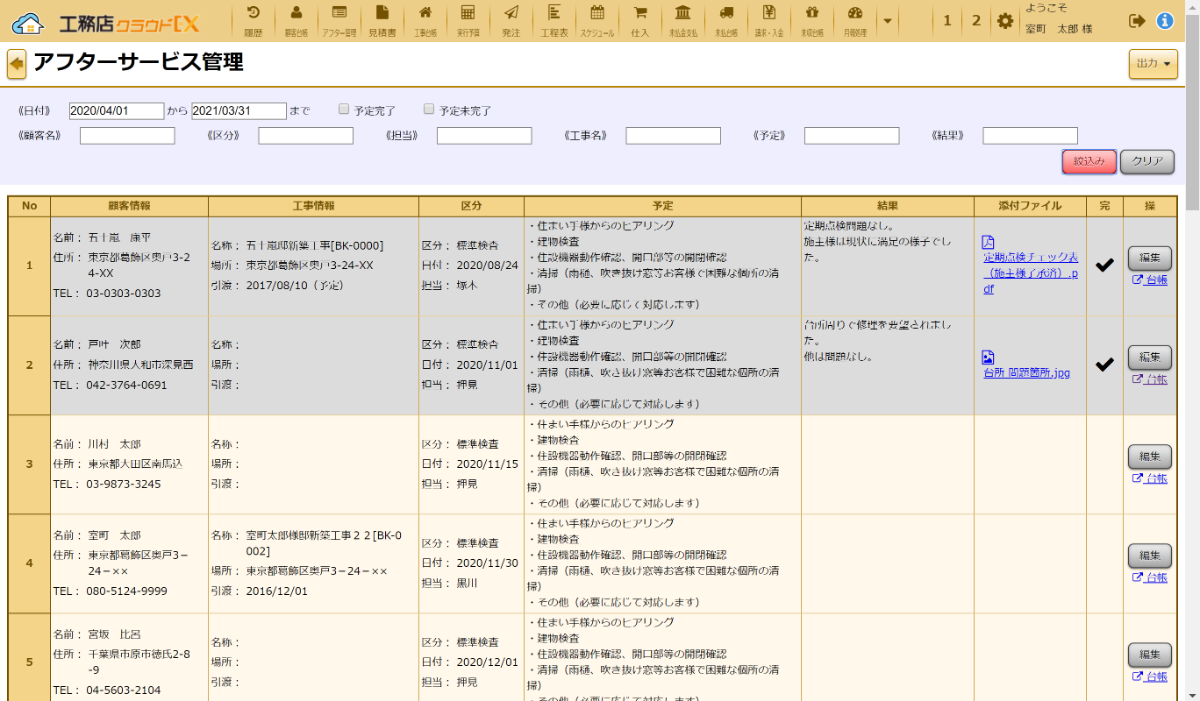This screenshot has width=1200, height=701.
Task: Open the settings gear icon
Action: 1005,21
